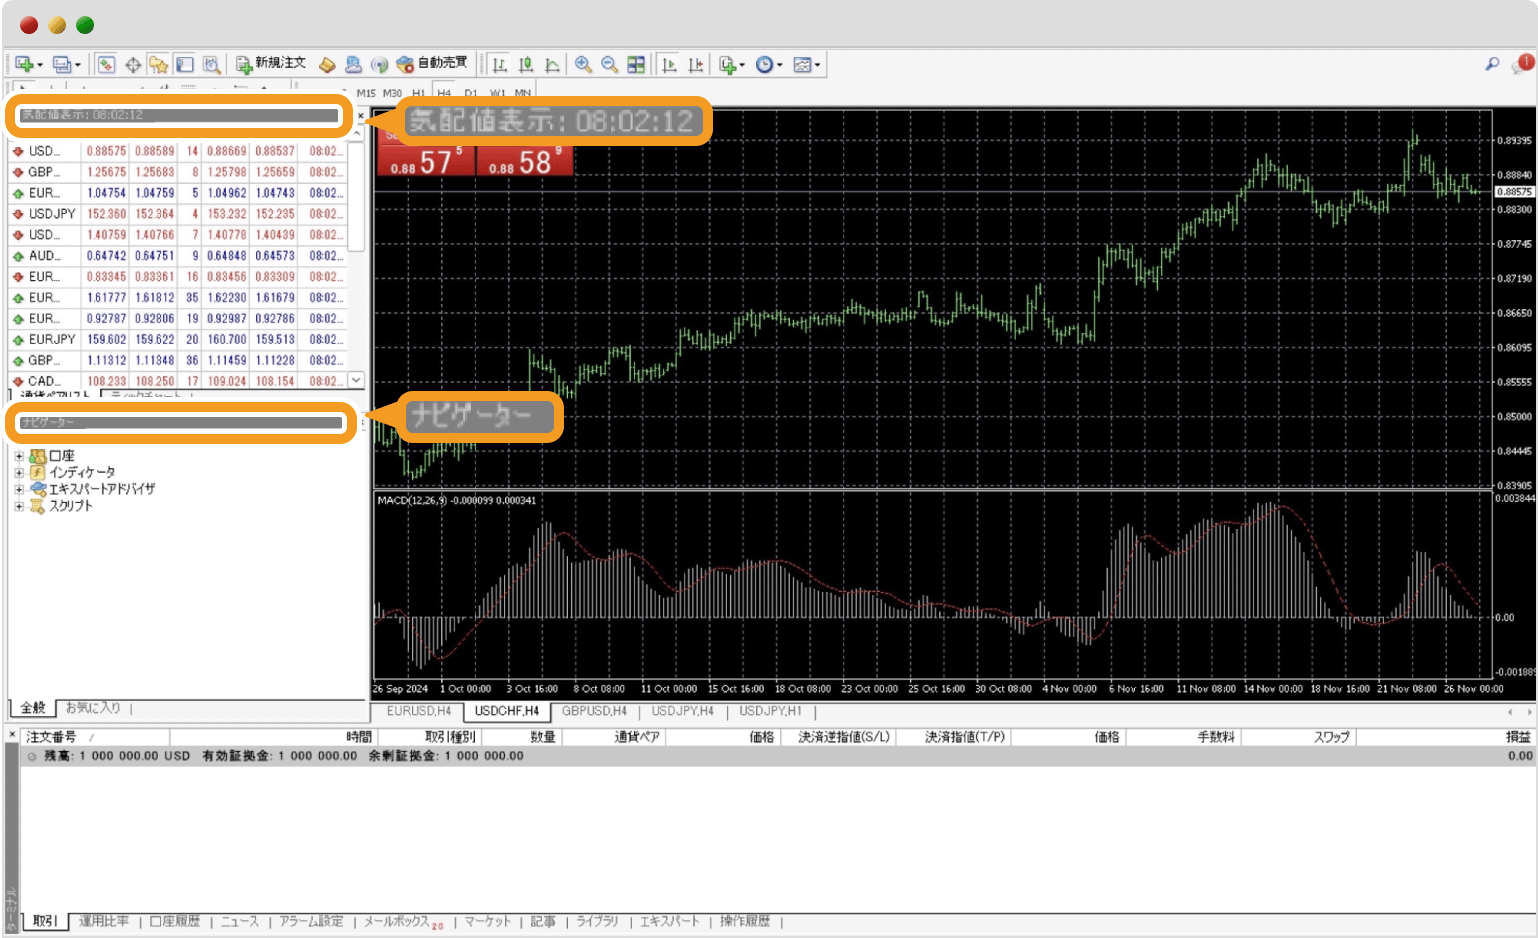Open the Strategy Tester icon

pyautogui.click(x=211, y=65)
